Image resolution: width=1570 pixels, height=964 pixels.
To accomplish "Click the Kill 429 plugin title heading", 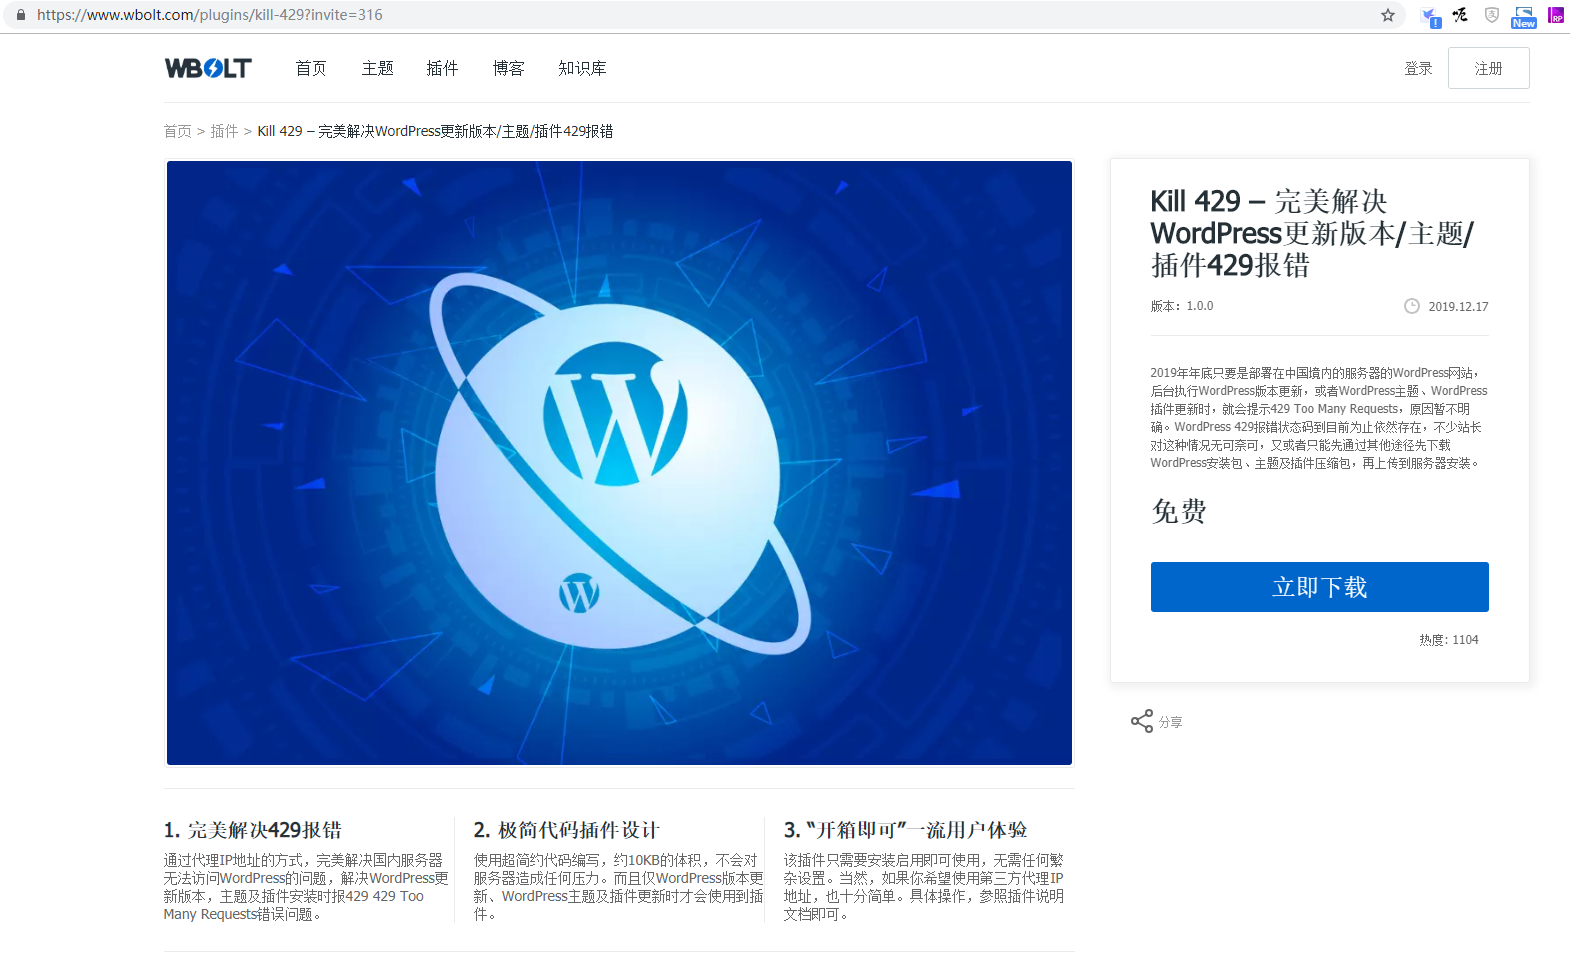I will [x=1312, y=233].
